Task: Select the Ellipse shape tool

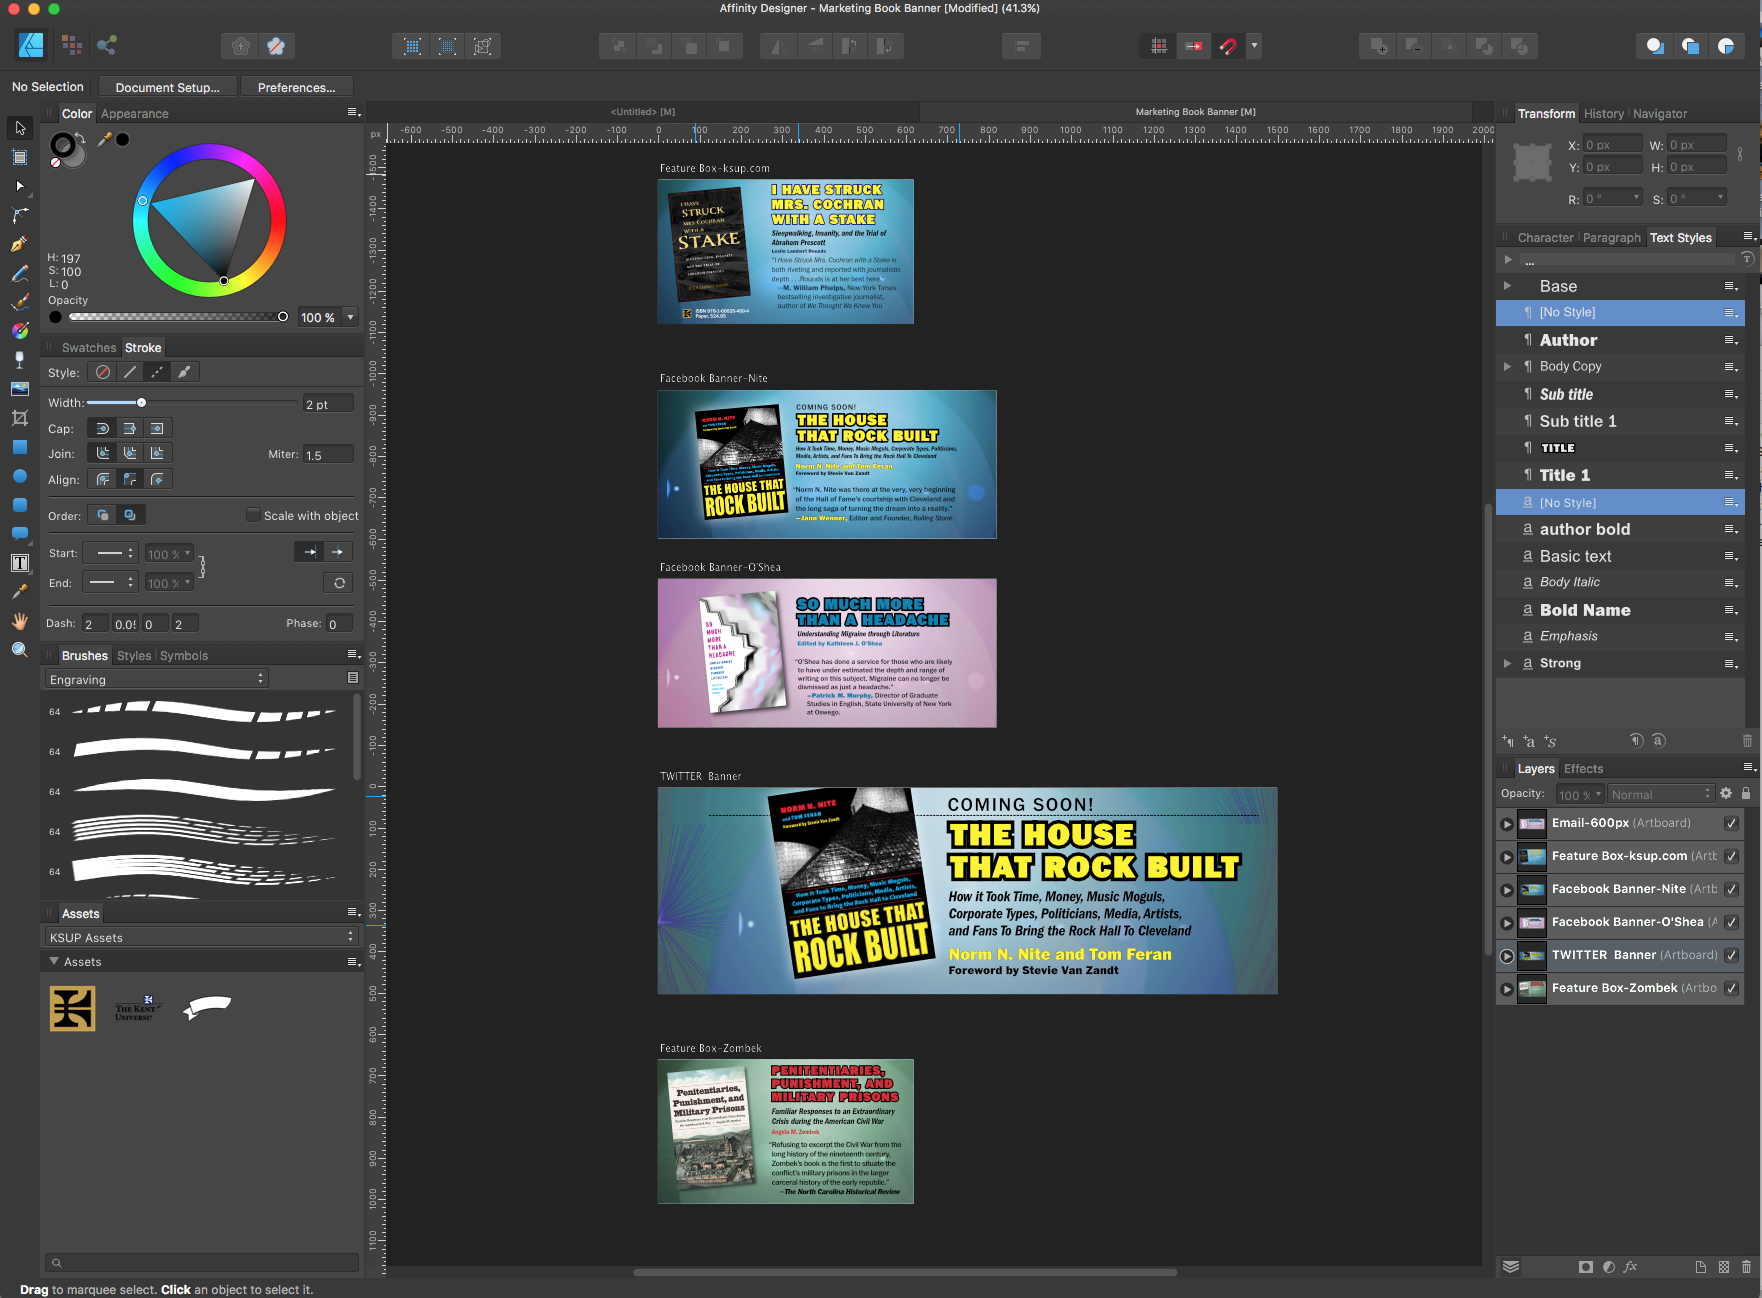Action: [x=20, y=476]
